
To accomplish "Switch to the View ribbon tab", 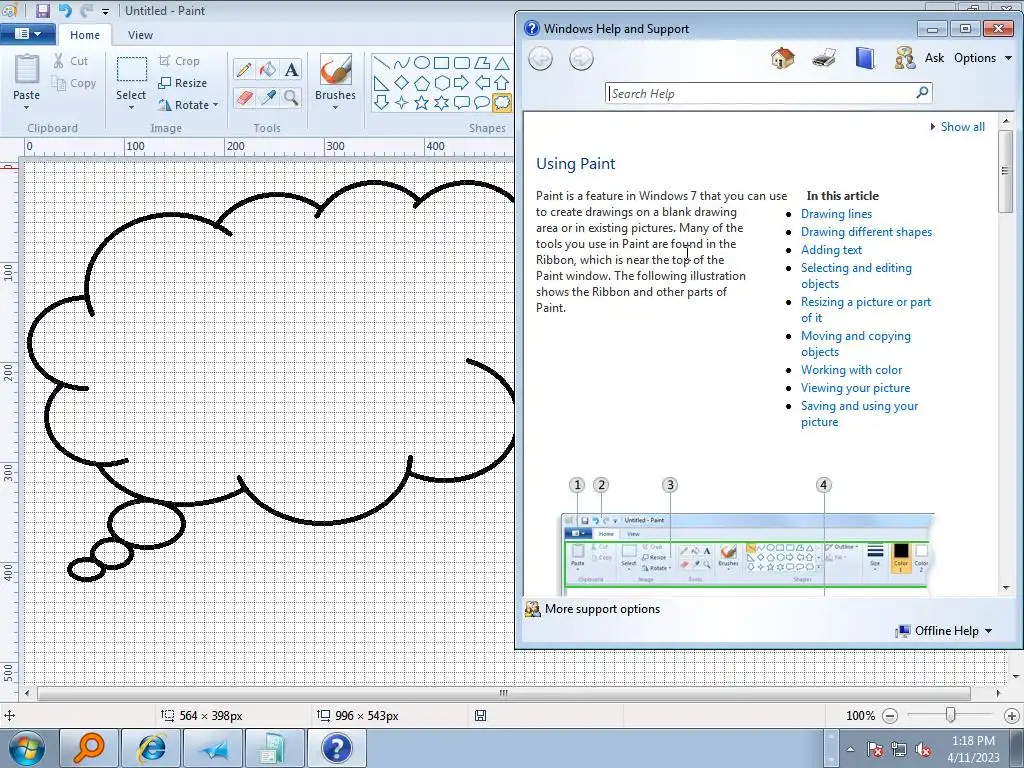I will pos(140,35).
